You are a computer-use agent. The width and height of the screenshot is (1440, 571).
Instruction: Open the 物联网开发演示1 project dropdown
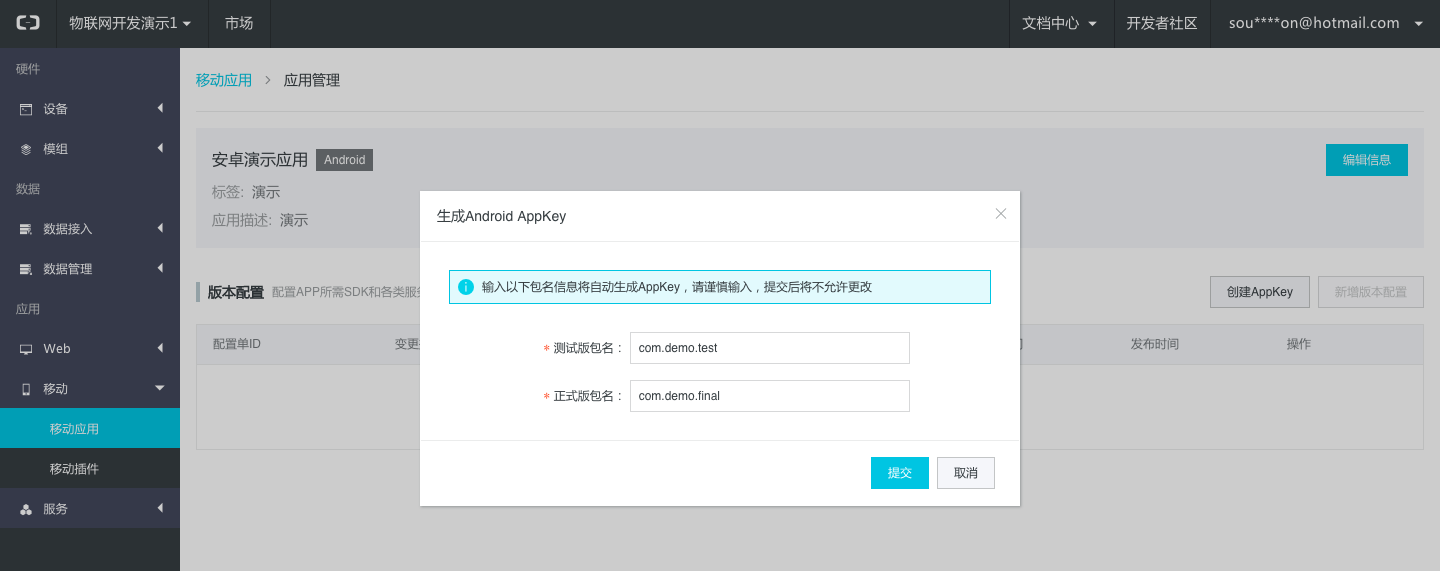pyautogui.click(x=130, y=23)
